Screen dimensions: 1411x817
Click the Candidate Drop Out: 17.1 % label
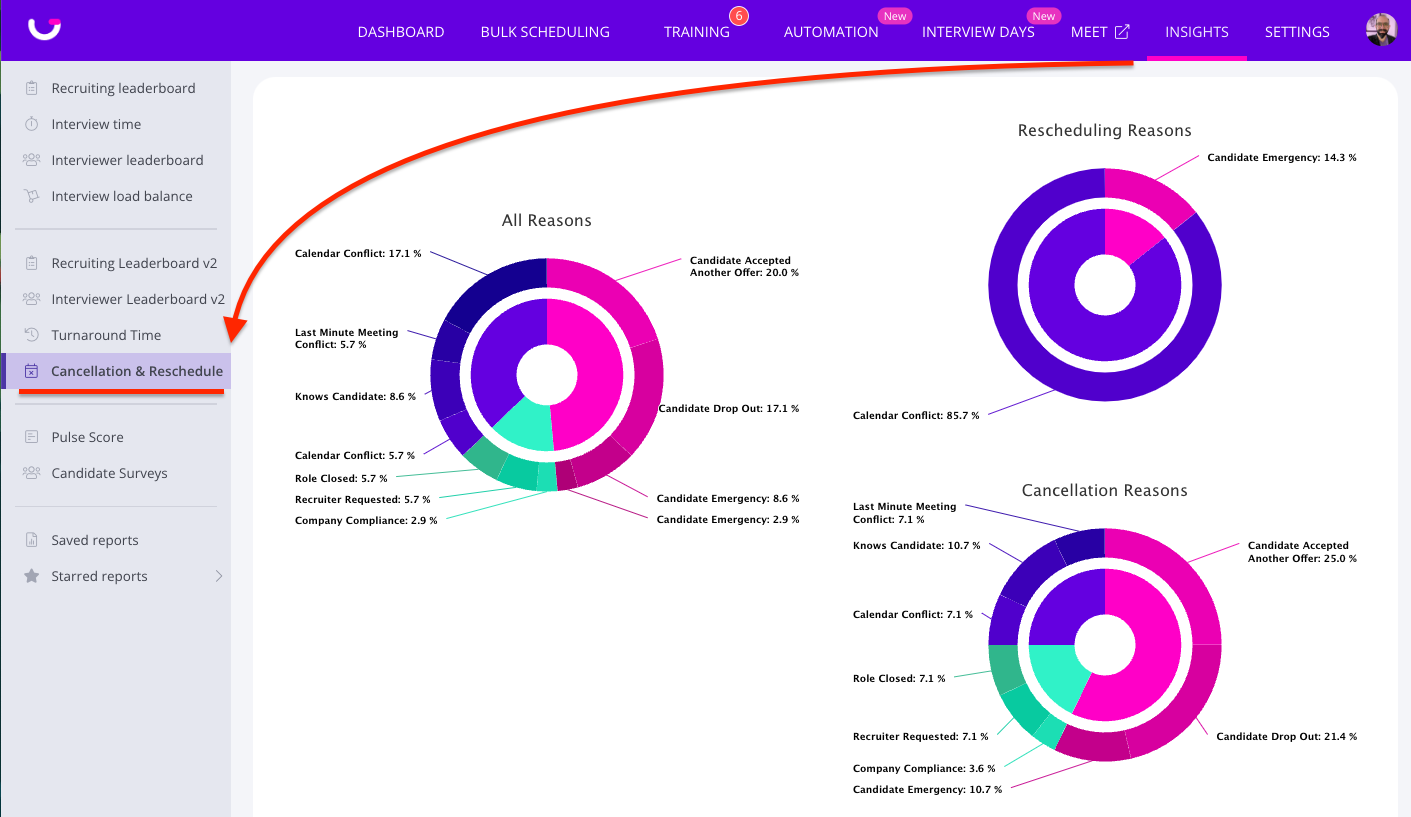(x=729, y=409)
